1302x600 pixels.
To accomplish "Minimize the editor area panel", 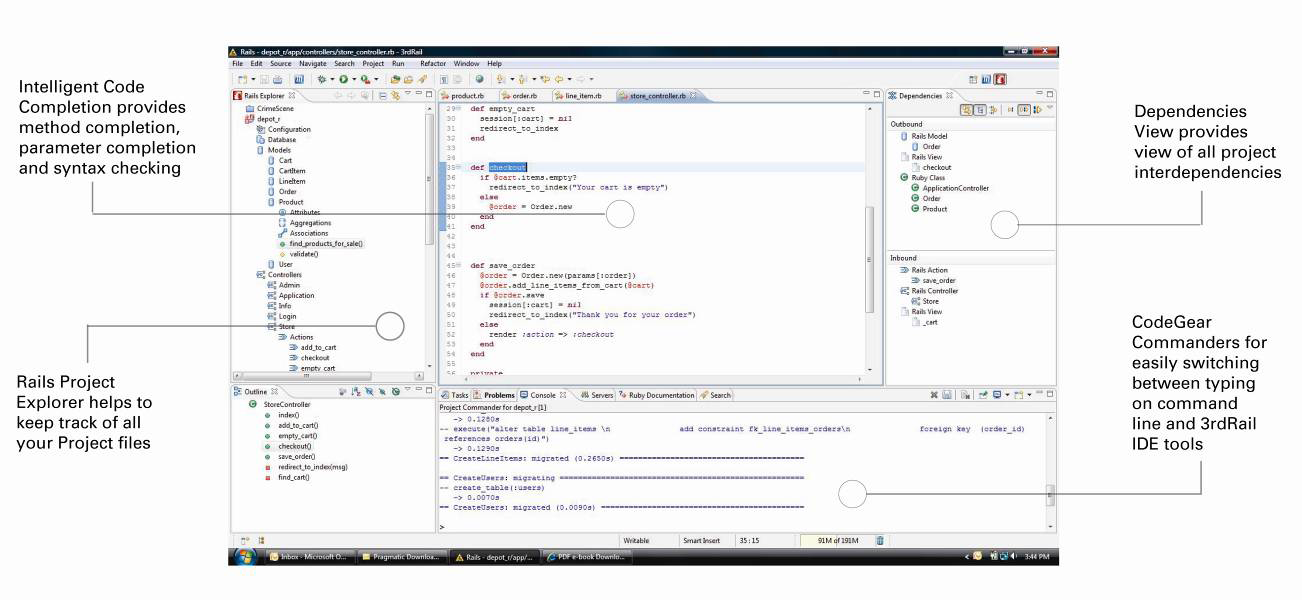I will (866, 93).
